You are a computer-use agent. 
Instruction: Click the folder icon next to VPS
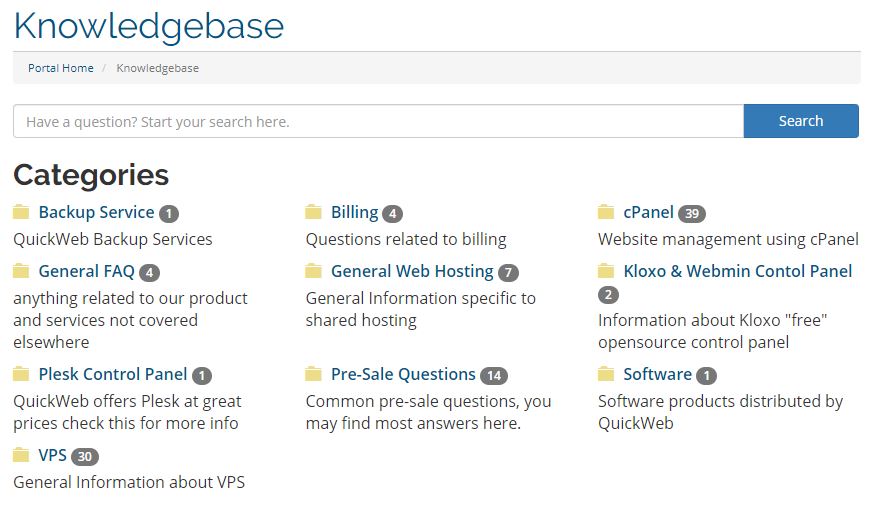click(21, 455)
